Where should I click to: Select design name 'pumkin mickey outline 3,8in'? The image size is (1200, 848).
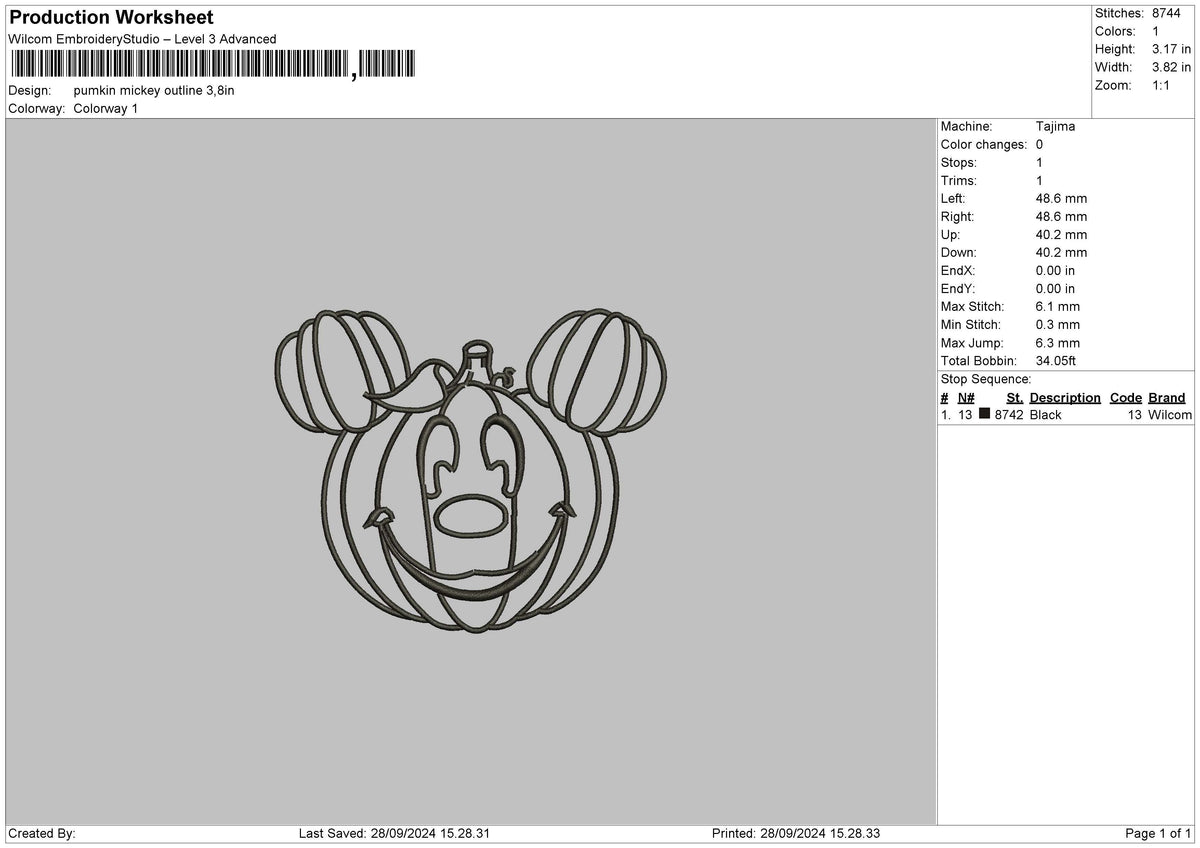(154, 90)
